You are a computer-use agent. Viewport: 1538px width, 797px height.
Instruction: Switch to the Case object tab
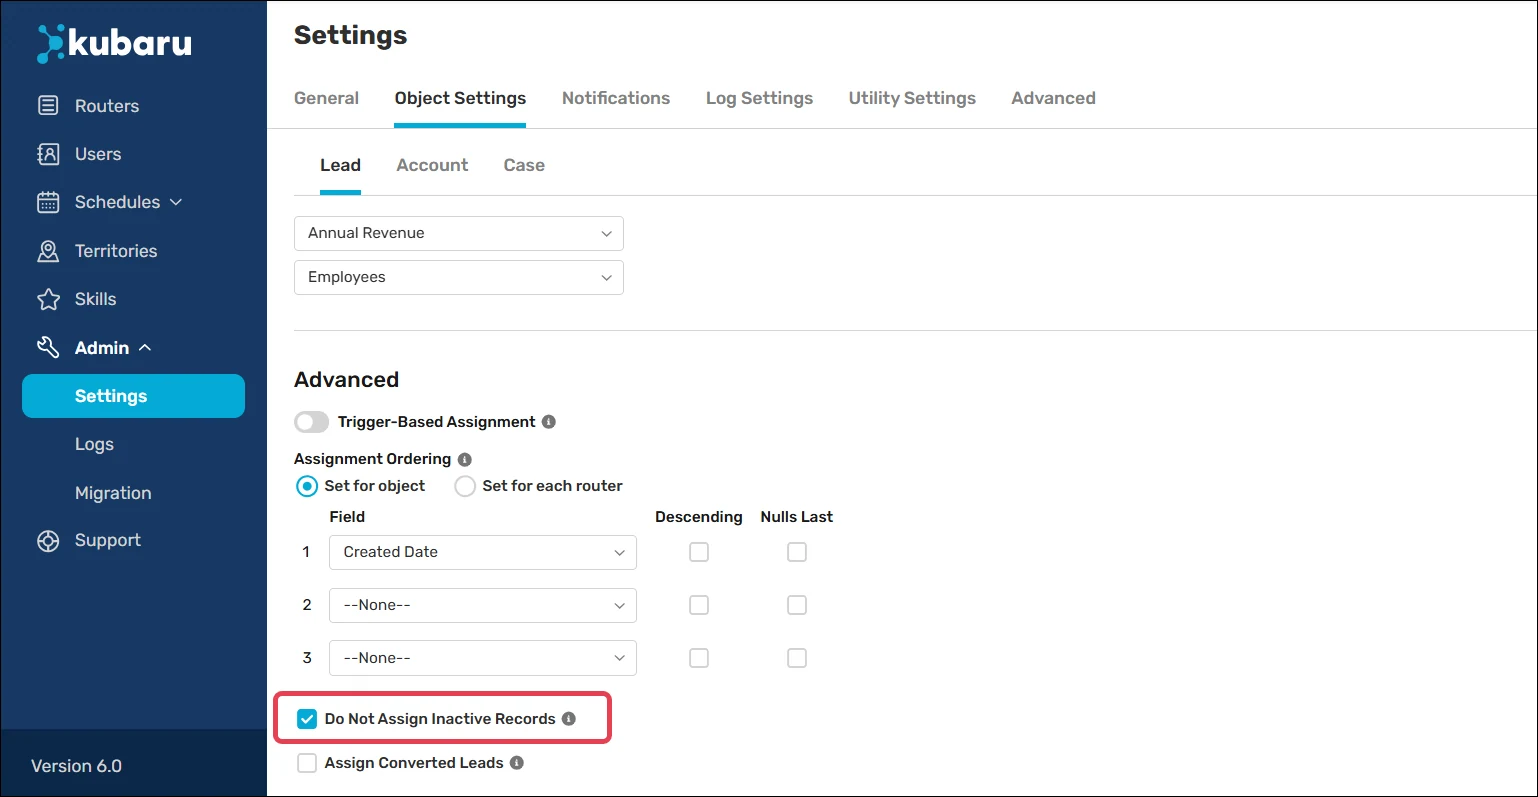[x=524, y=165]
